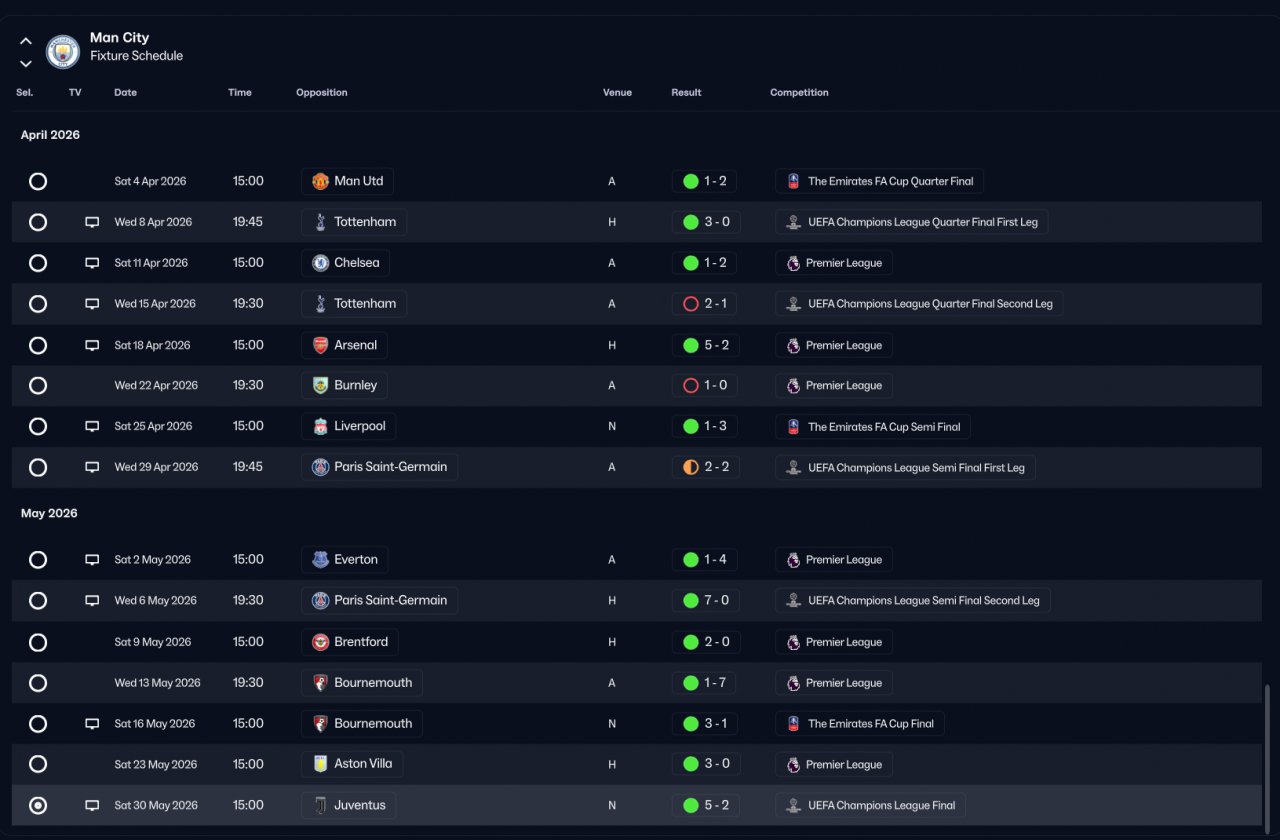Viewport: 1280px width, 840px height.
Task: Choose the Liverpool semi final row selector
Action: [38, 426]
